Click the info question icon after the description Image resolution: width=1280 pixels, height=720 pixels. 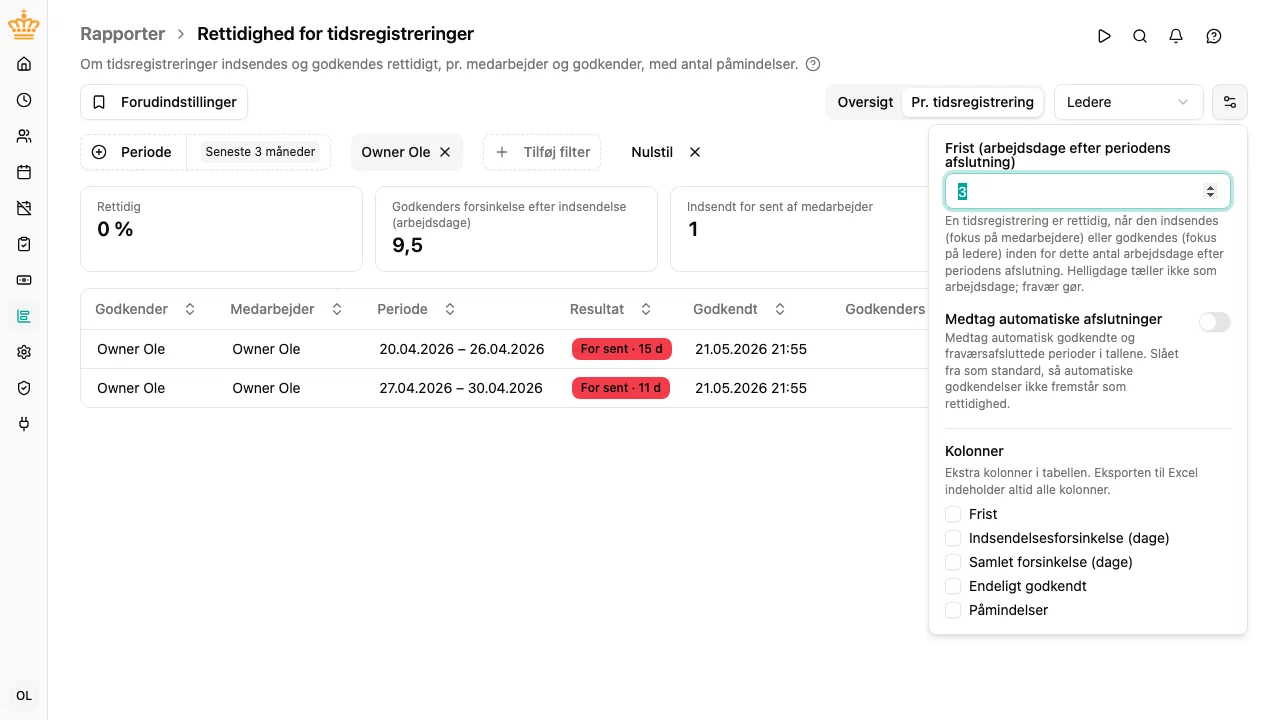tap(813, 64)
